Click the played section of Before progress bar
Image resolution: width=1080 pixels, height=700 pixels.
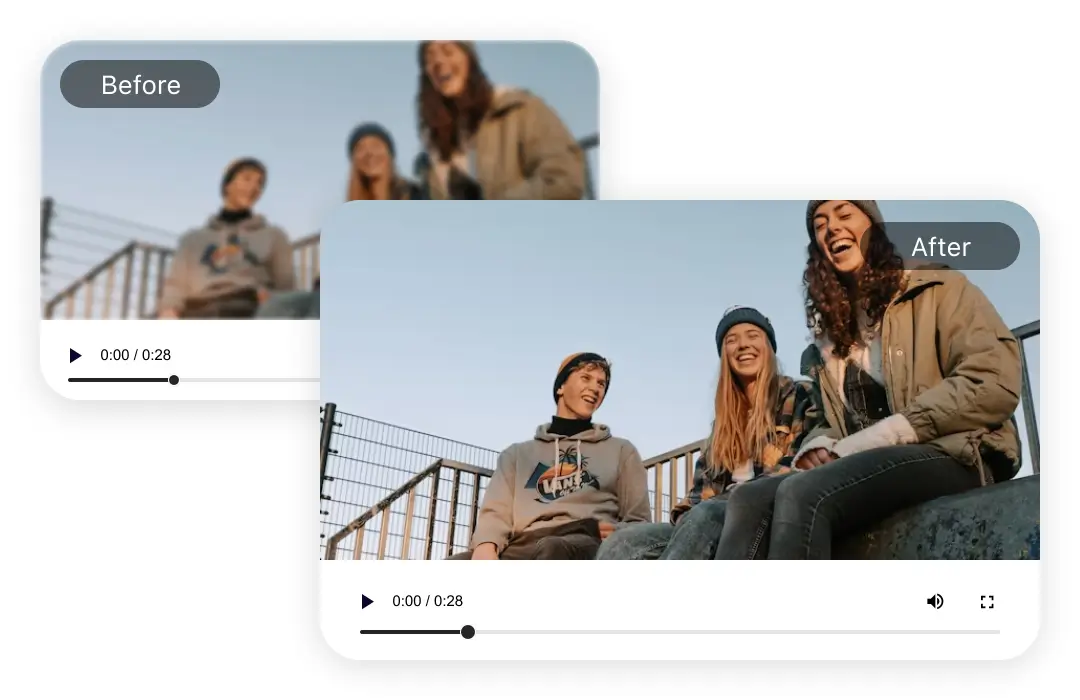pyautogui.click(x=120, y=380)
